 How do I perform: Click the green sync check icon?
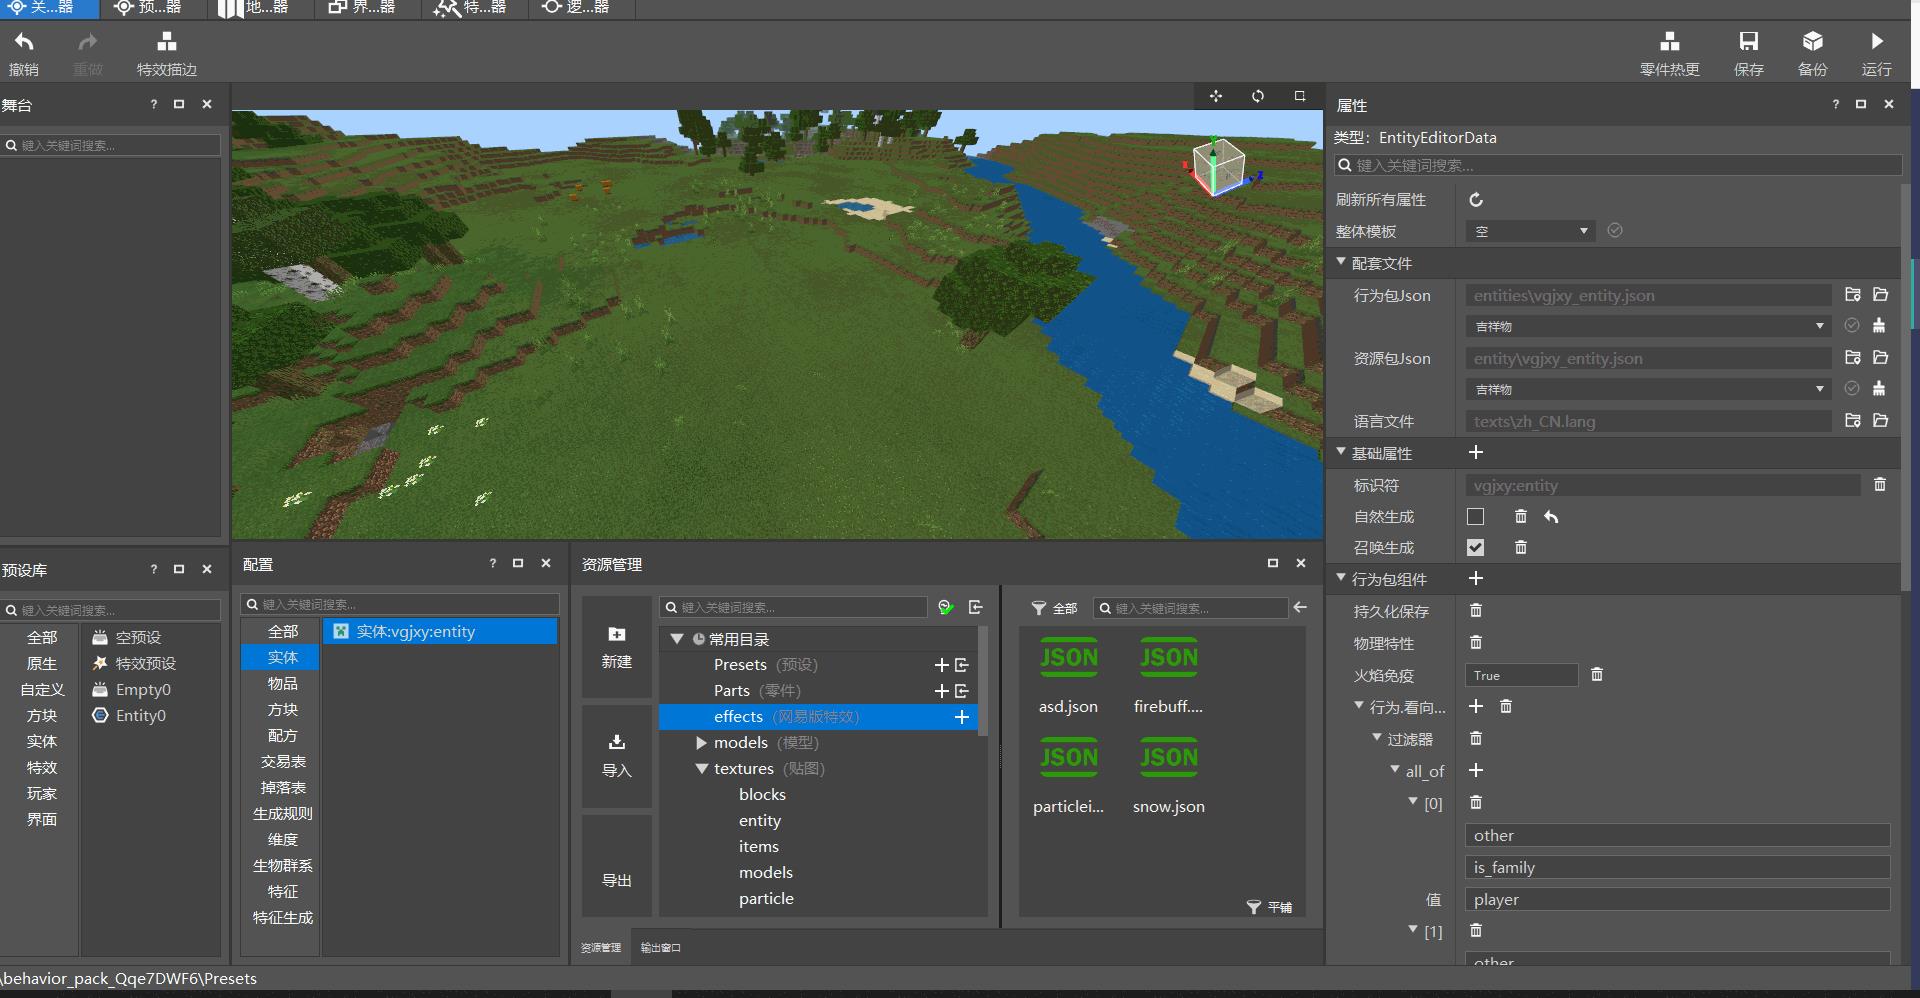click(x=946, y=607)
